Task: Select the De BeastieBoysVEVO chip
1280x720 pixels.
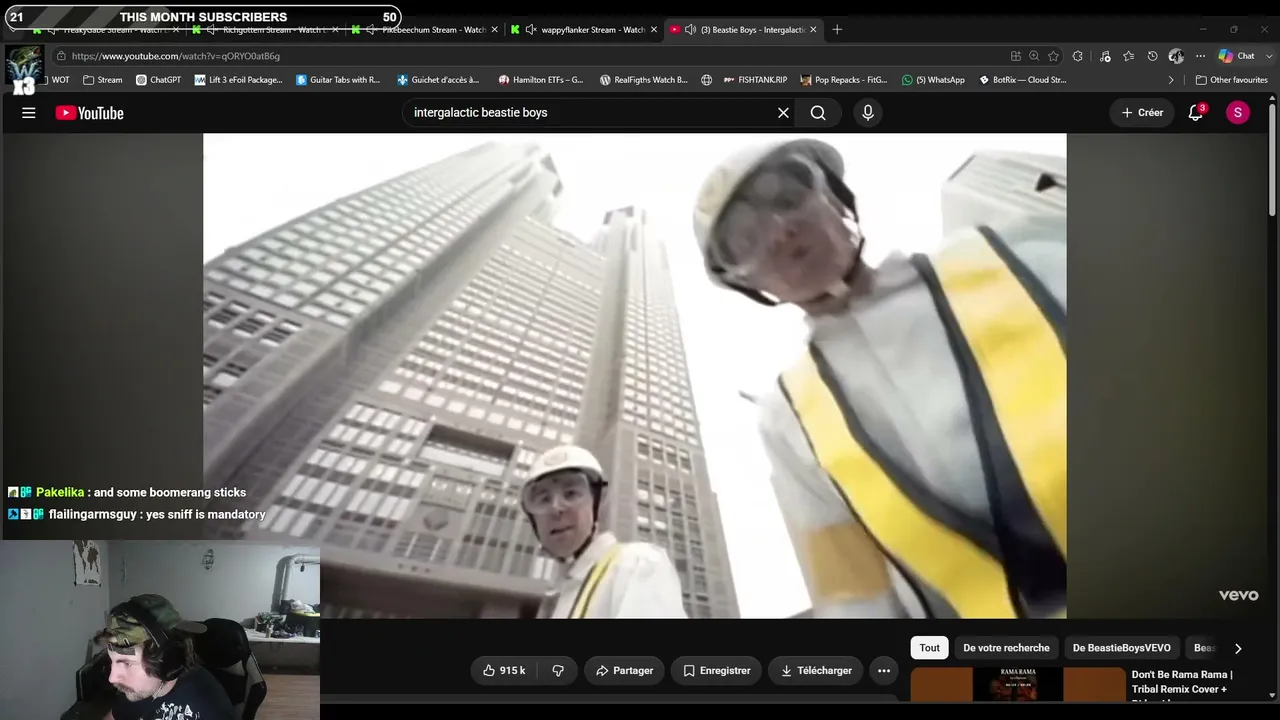Action: click(x=1122, y=648)
